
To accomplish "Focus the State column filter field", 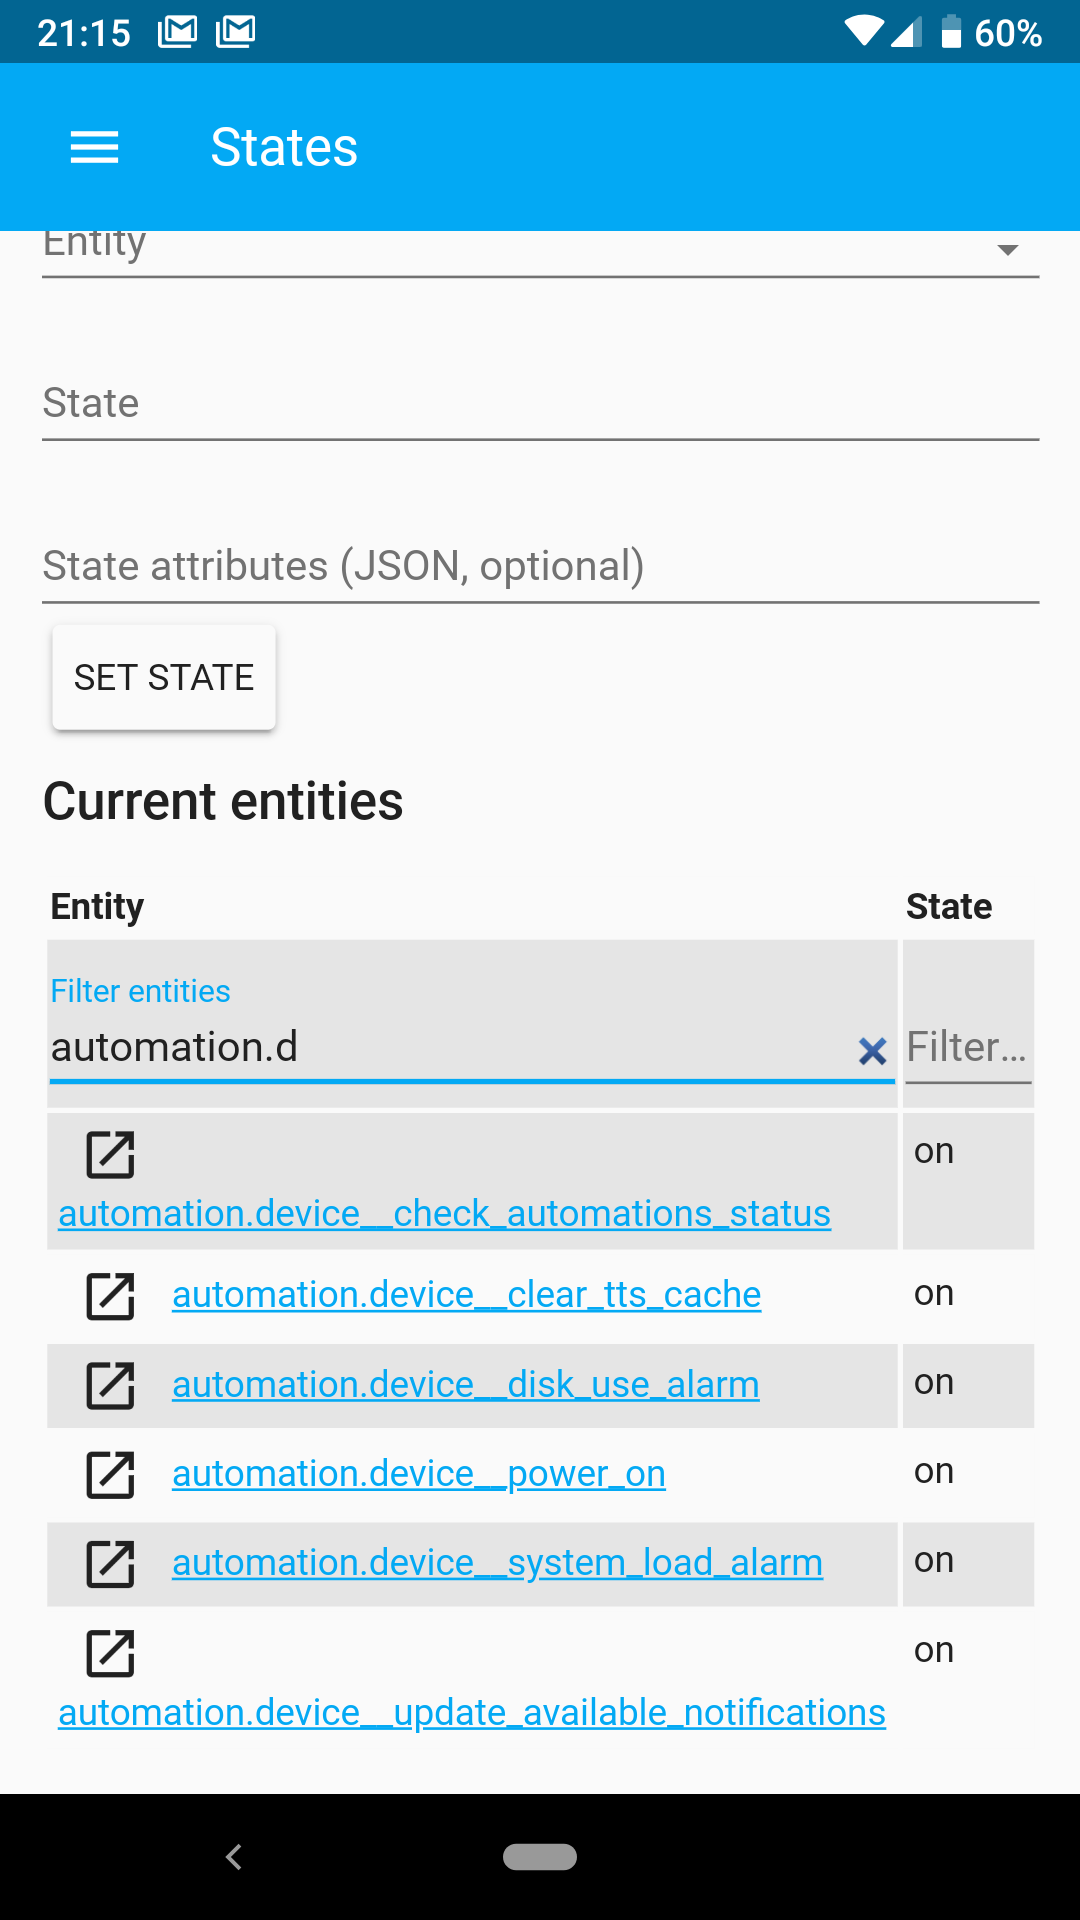I will (967, 1048).
